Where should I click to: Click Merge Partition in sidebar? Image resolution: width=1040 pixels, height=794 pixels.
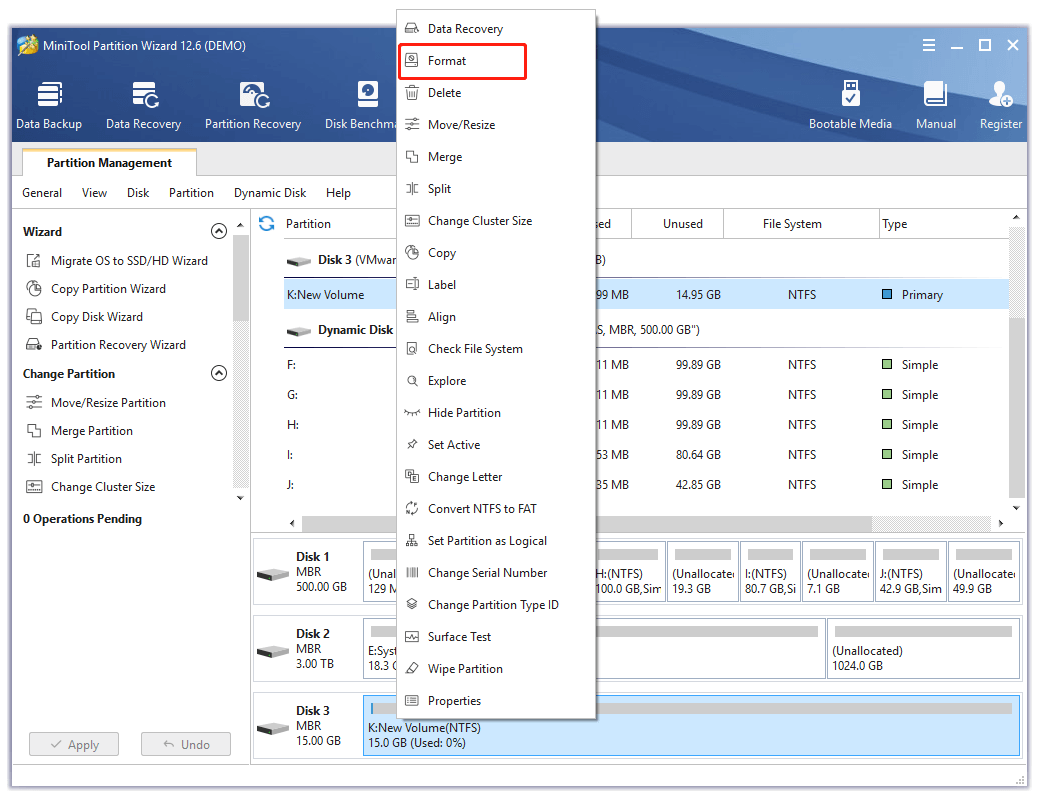click(x=80, y=430)
